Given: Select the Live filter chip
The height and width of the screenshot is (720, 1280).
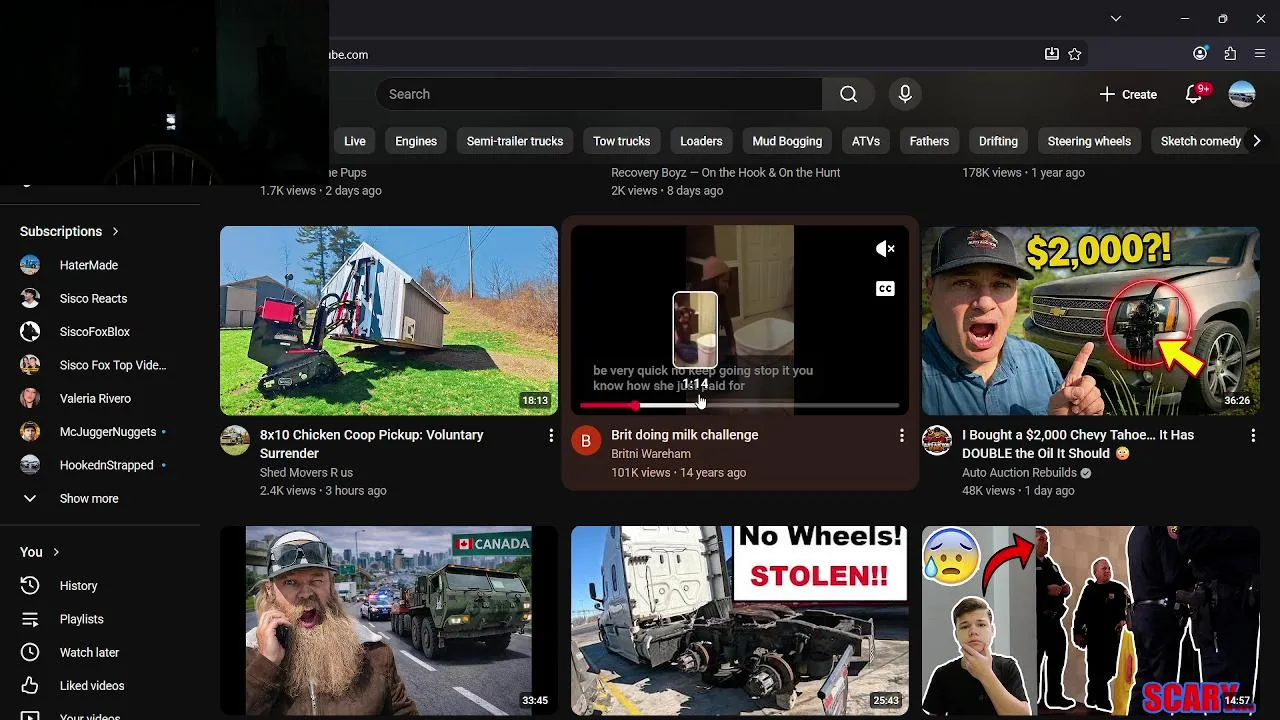Looking at the screenshot, I should (355, 141).
